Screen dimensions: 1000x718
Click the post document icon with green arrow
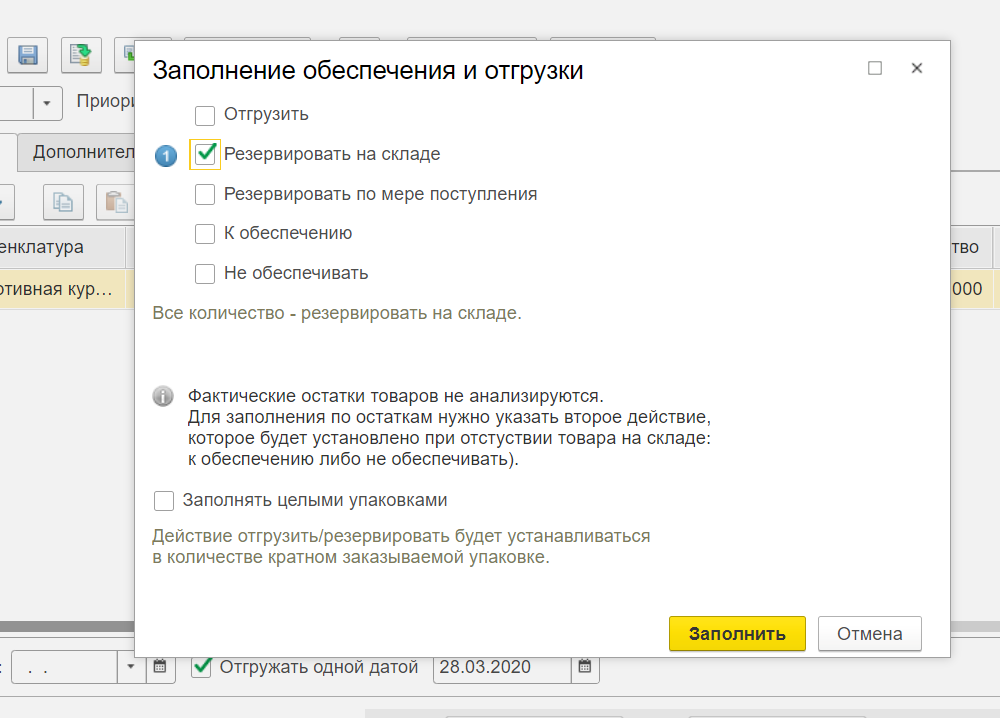tap(81, 55)
